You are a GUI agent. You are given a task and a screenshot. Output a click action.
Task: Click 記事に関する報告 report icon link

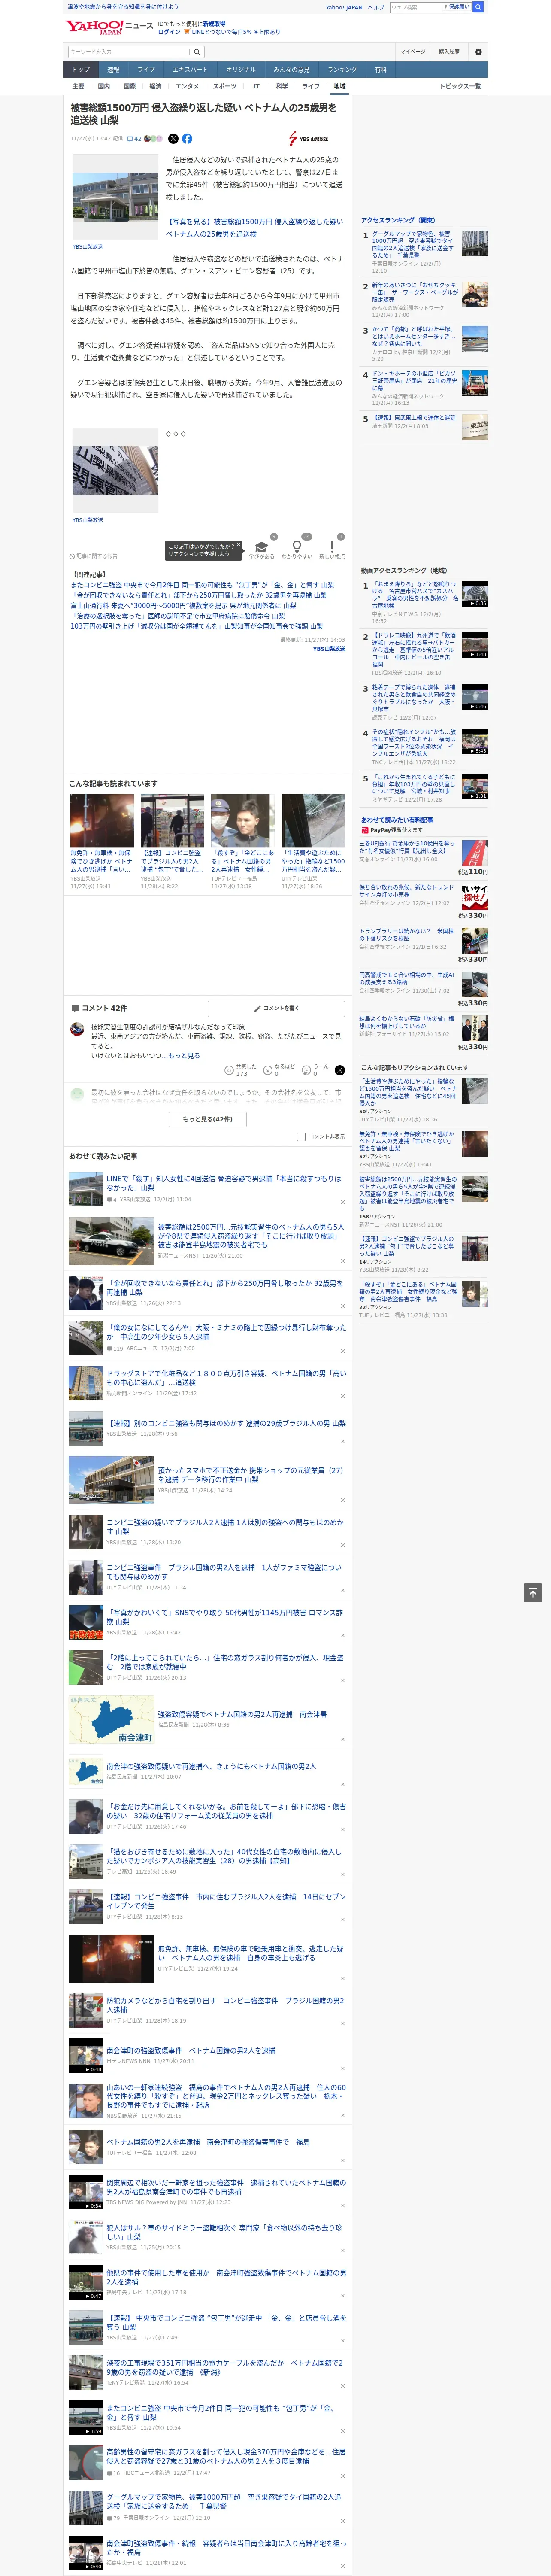93,556
